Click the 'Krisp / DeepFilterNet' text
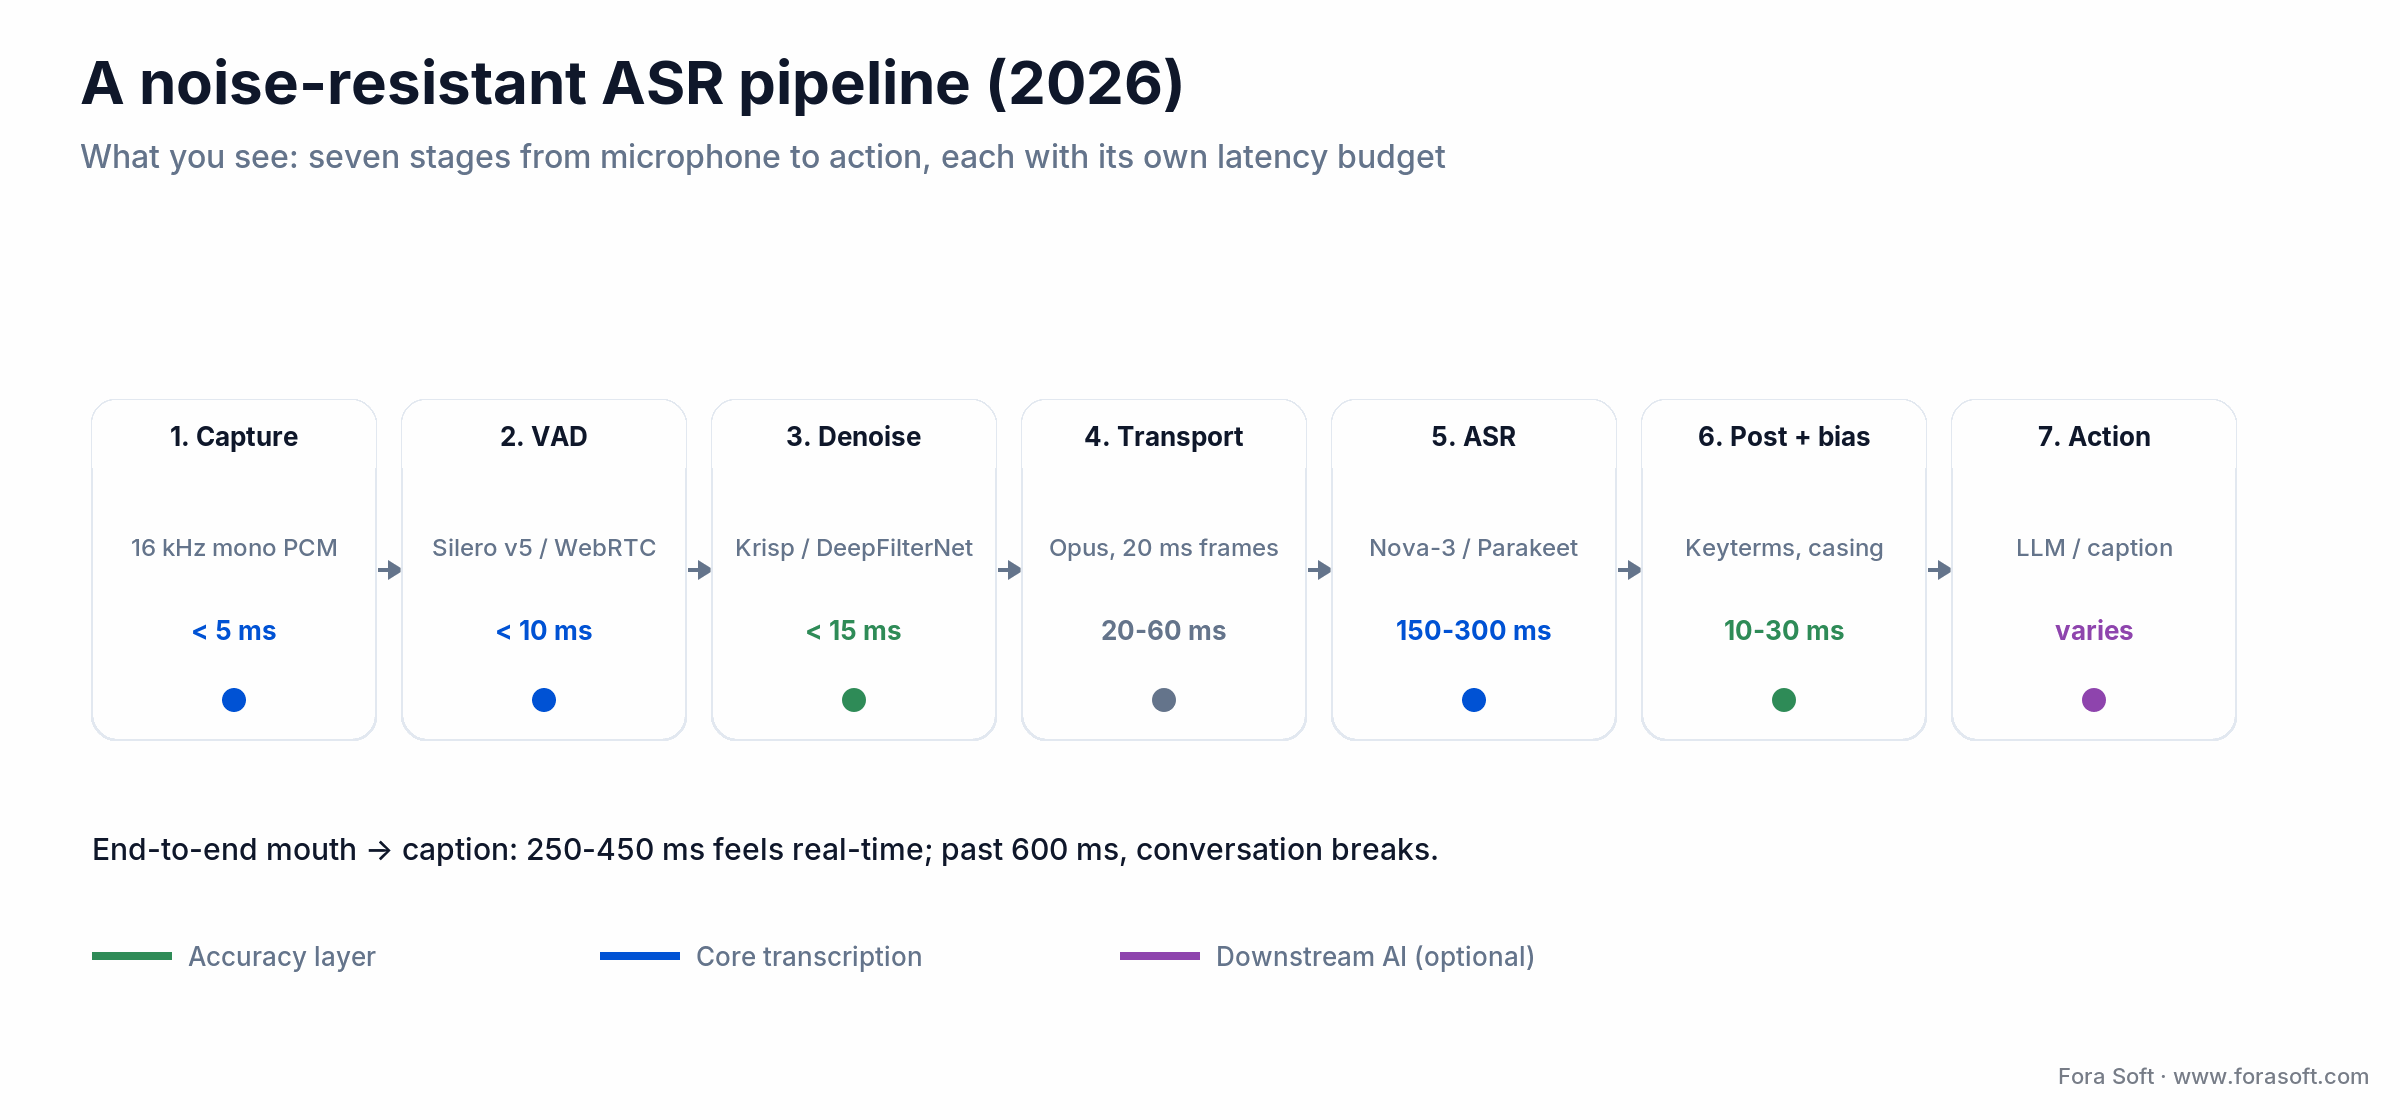2400x1120 pixels. (854, 548)
